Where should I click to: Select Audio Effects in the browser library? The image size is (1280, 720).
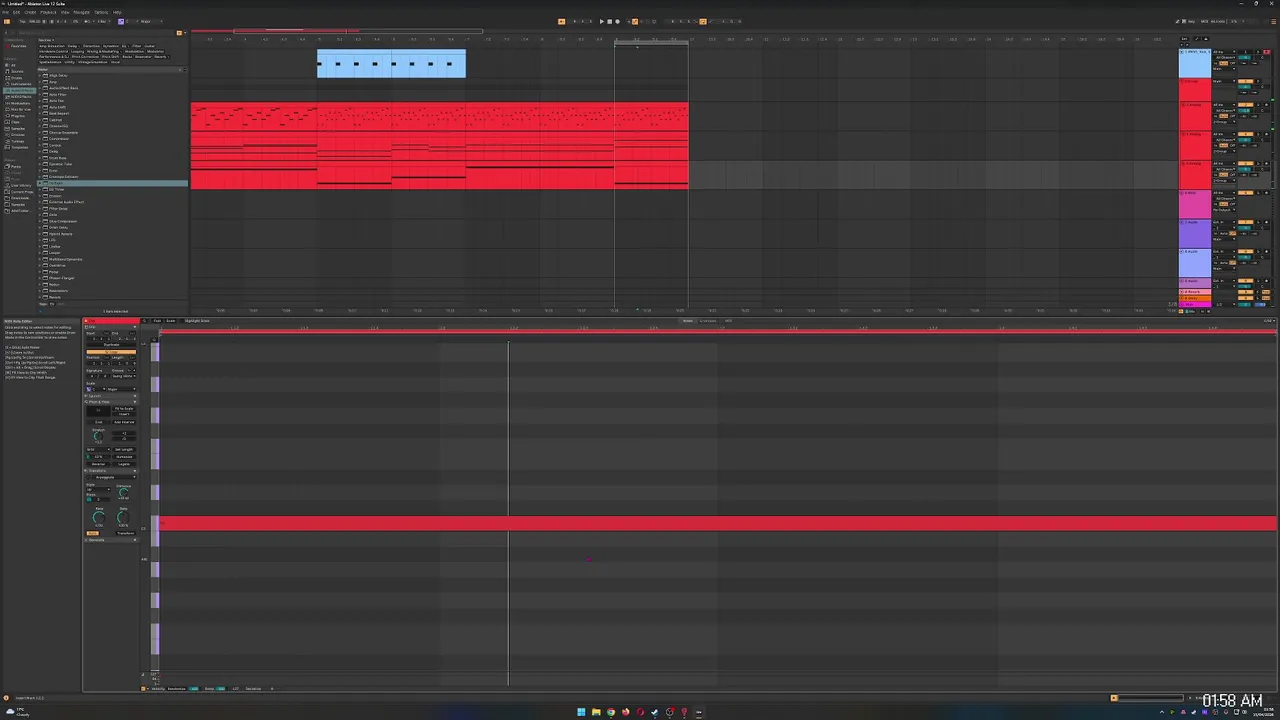point(21,90)
